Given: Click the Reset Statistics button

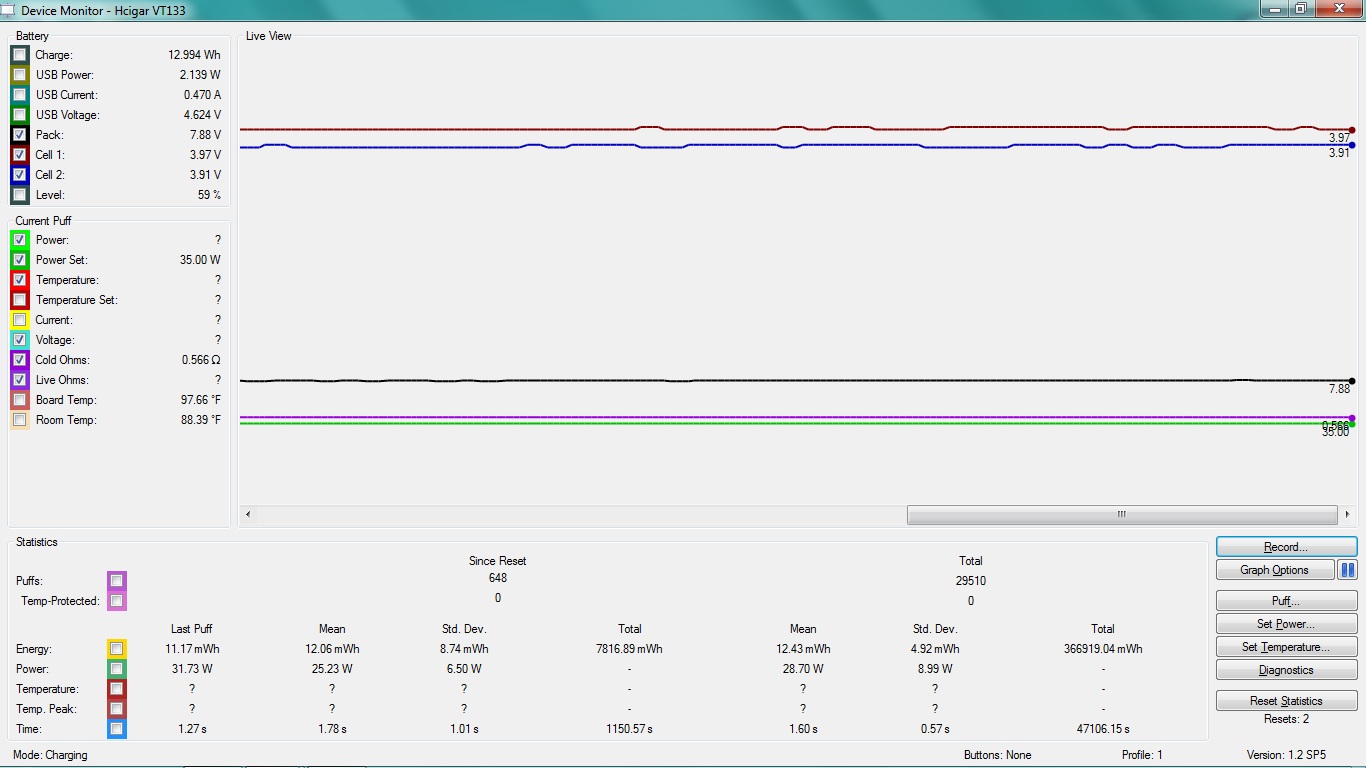Looking at the screenshot, I should point(1286,701).
